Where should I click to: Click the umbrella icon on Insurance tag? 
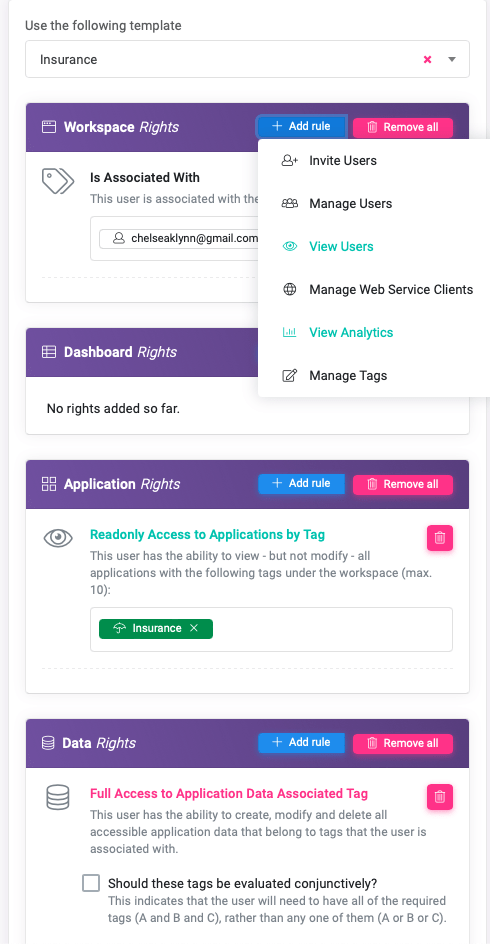click(x=119, y=628)
